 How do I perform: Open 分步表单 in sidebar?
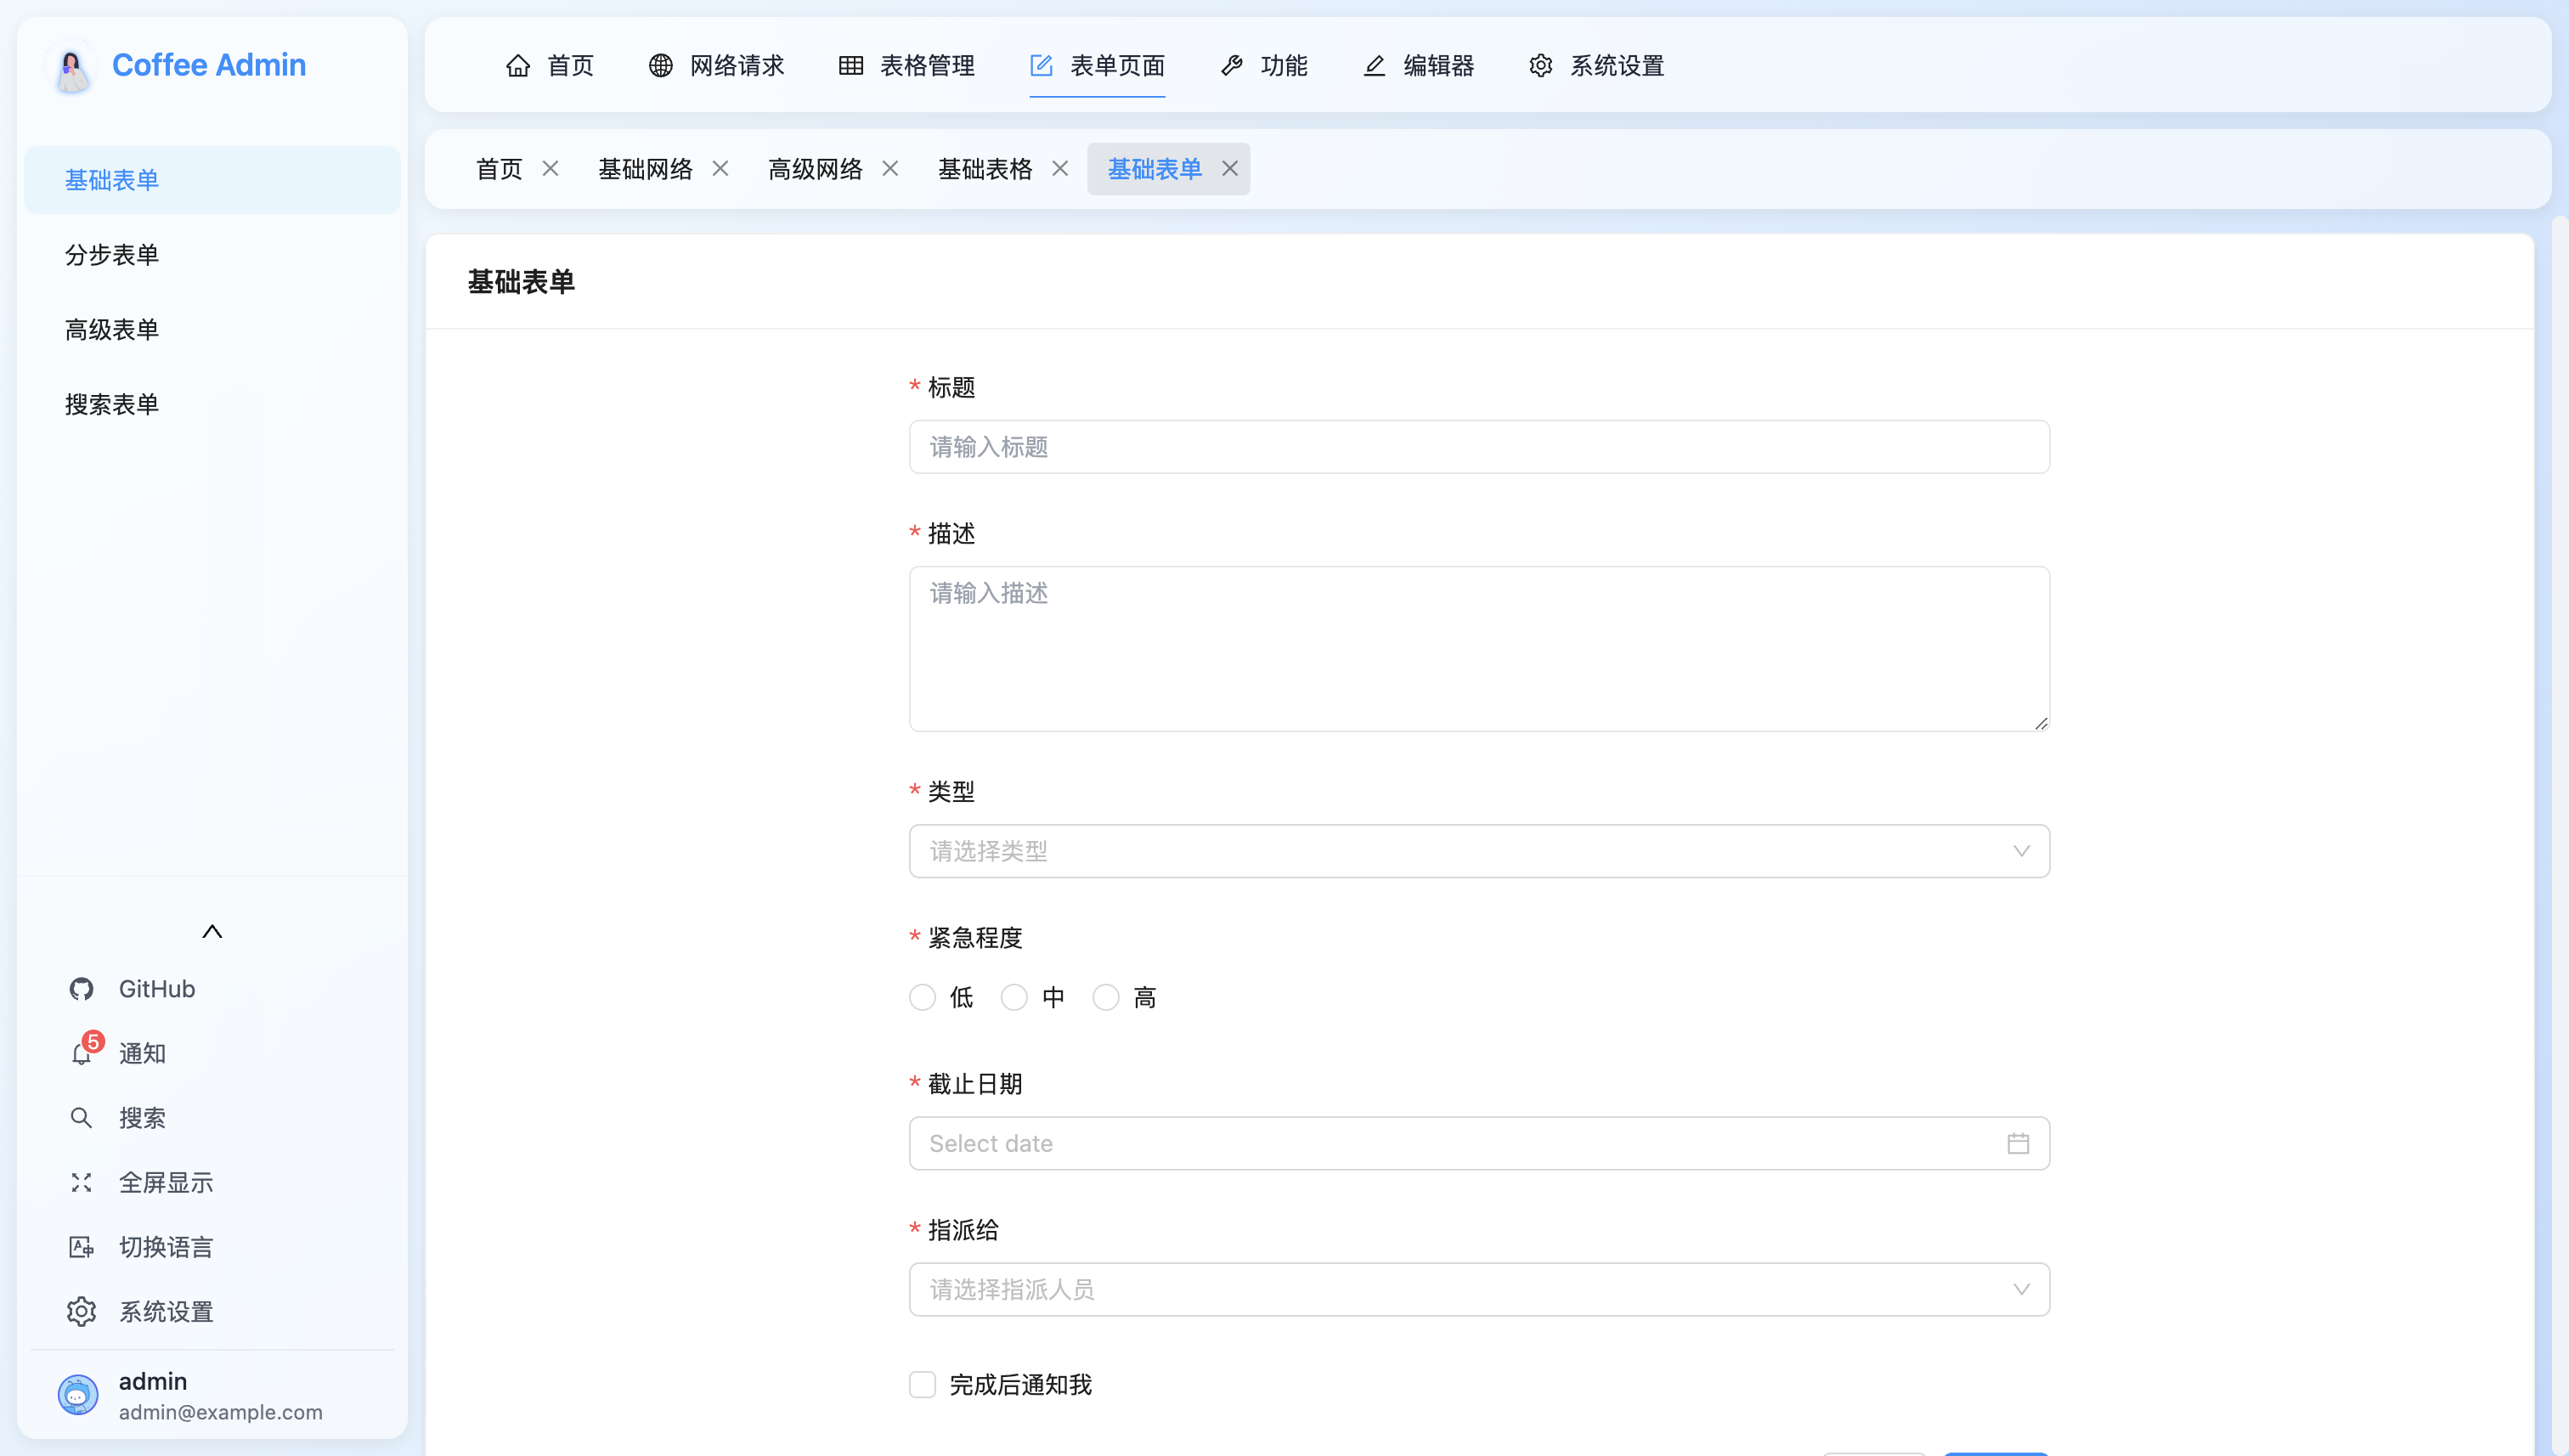(112, 255)
